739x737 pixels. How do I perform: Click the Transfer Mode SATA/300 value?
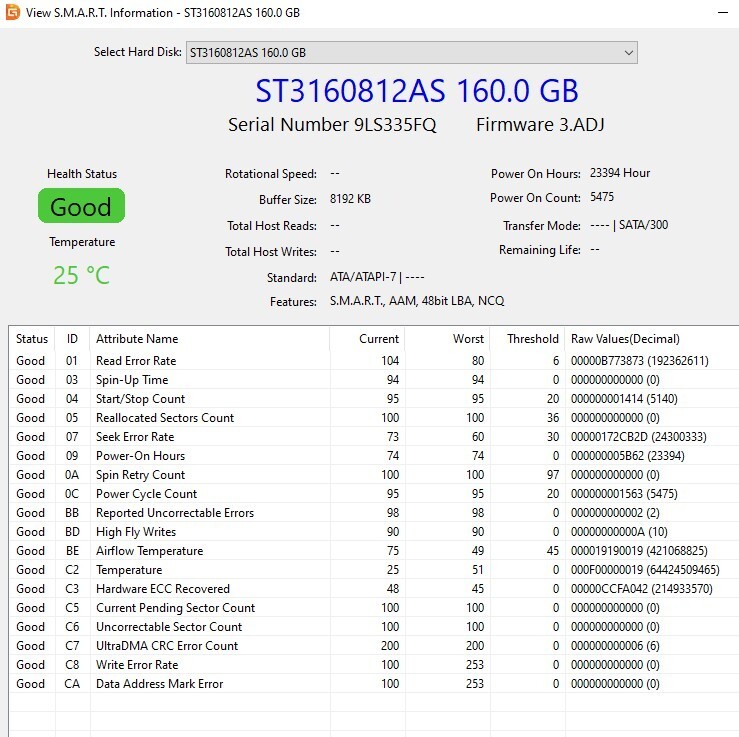629,225
